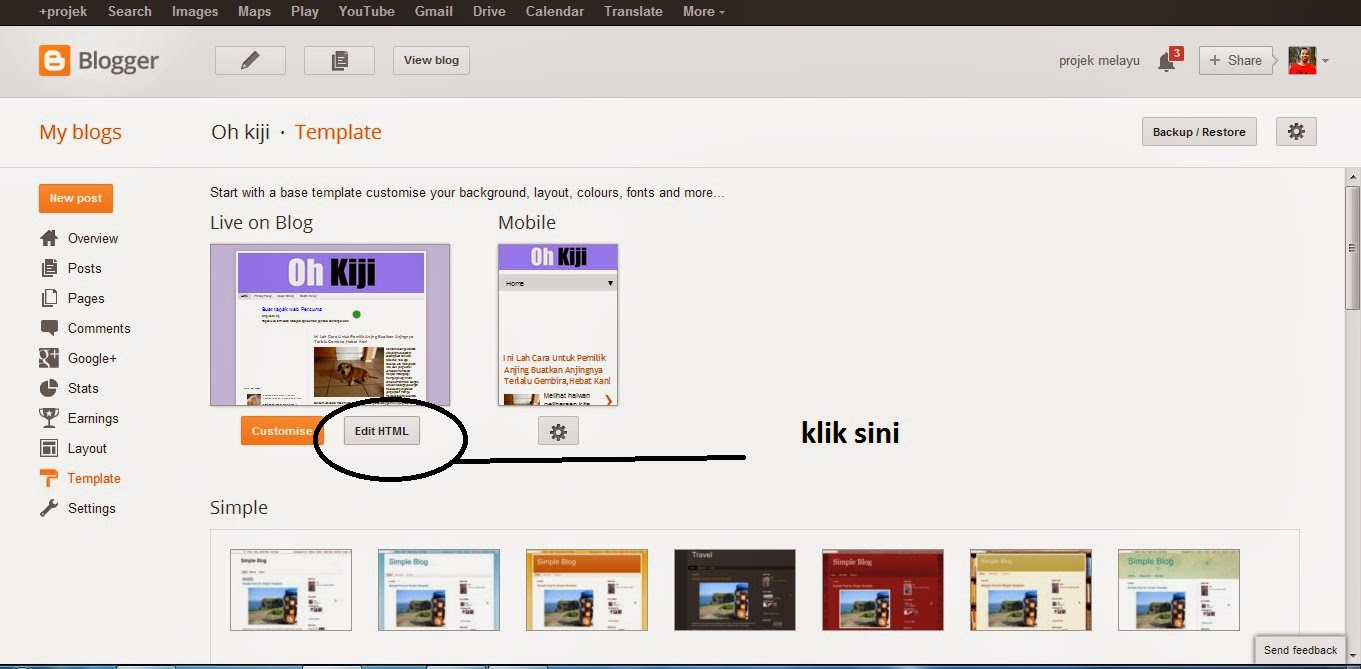This screenshot has width=1361, height=669.
Task: Open the profile account dropdown
Action: (x=1309, y=60)
